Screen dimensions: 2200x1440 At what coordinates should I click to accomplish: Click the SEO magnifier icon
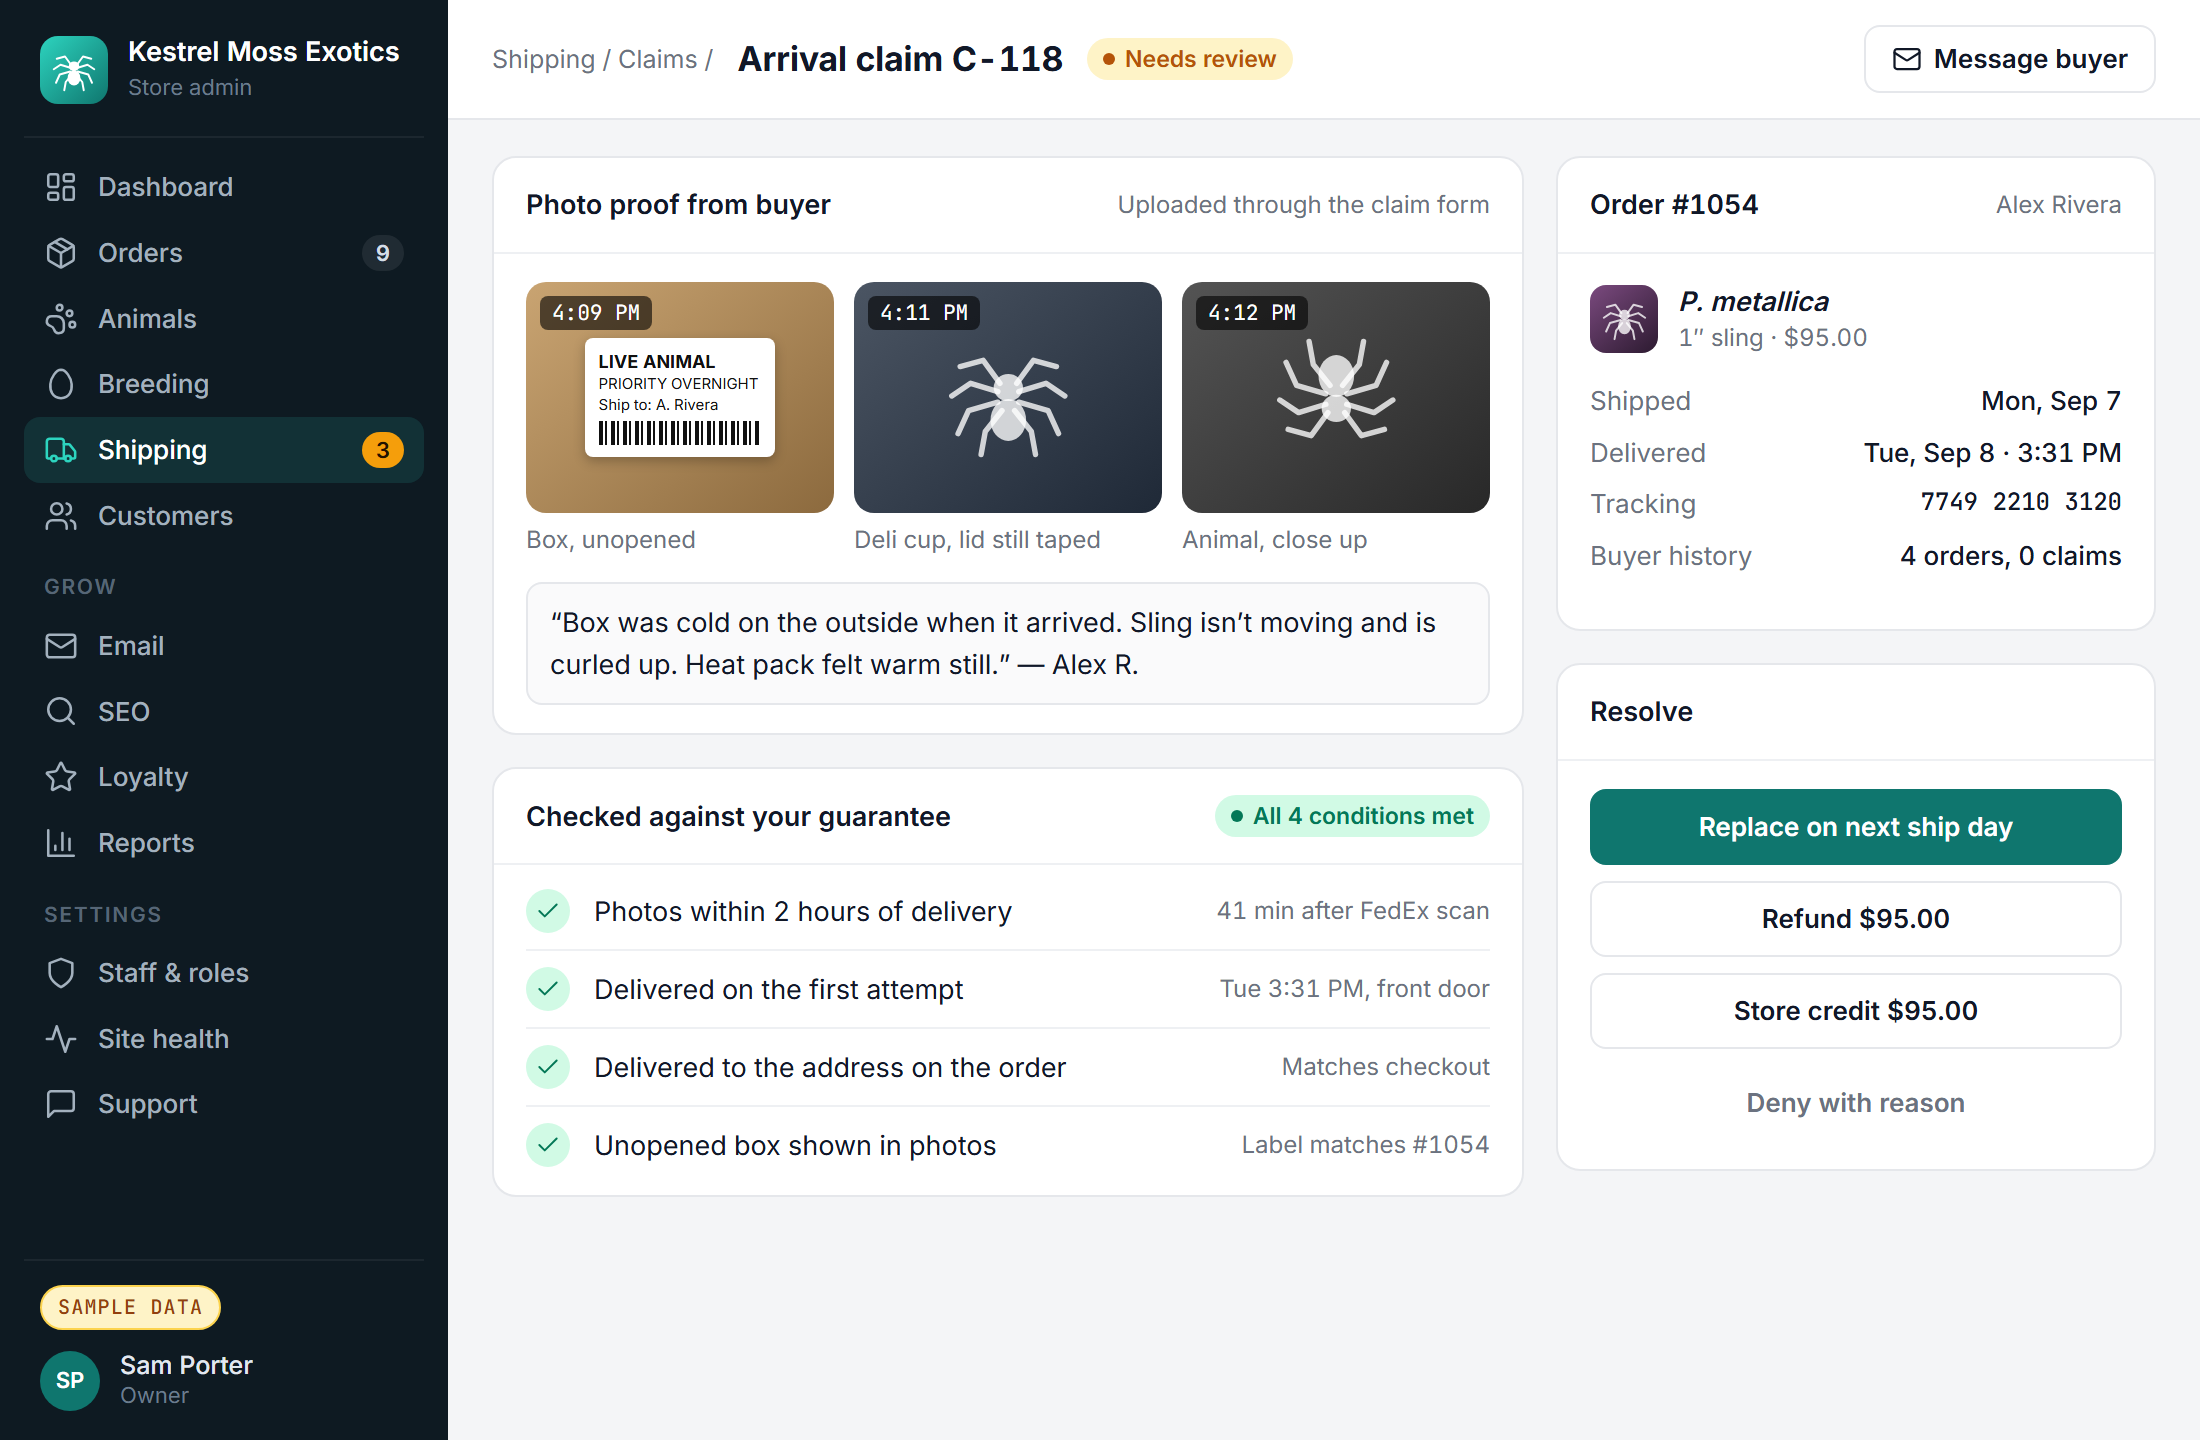[x=61, y=712]
